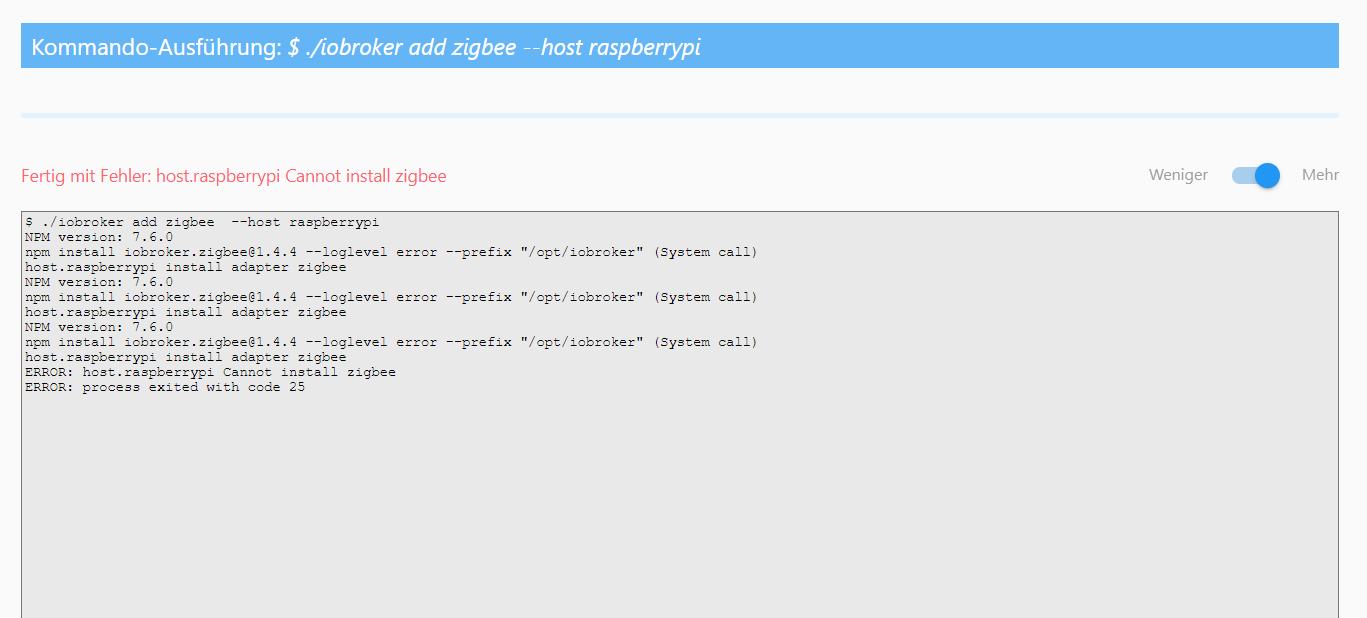Click "ERROR: process exited with code 25" line
The width and height of the screenshot is (1367, 618).
click(x=165, y=387)
